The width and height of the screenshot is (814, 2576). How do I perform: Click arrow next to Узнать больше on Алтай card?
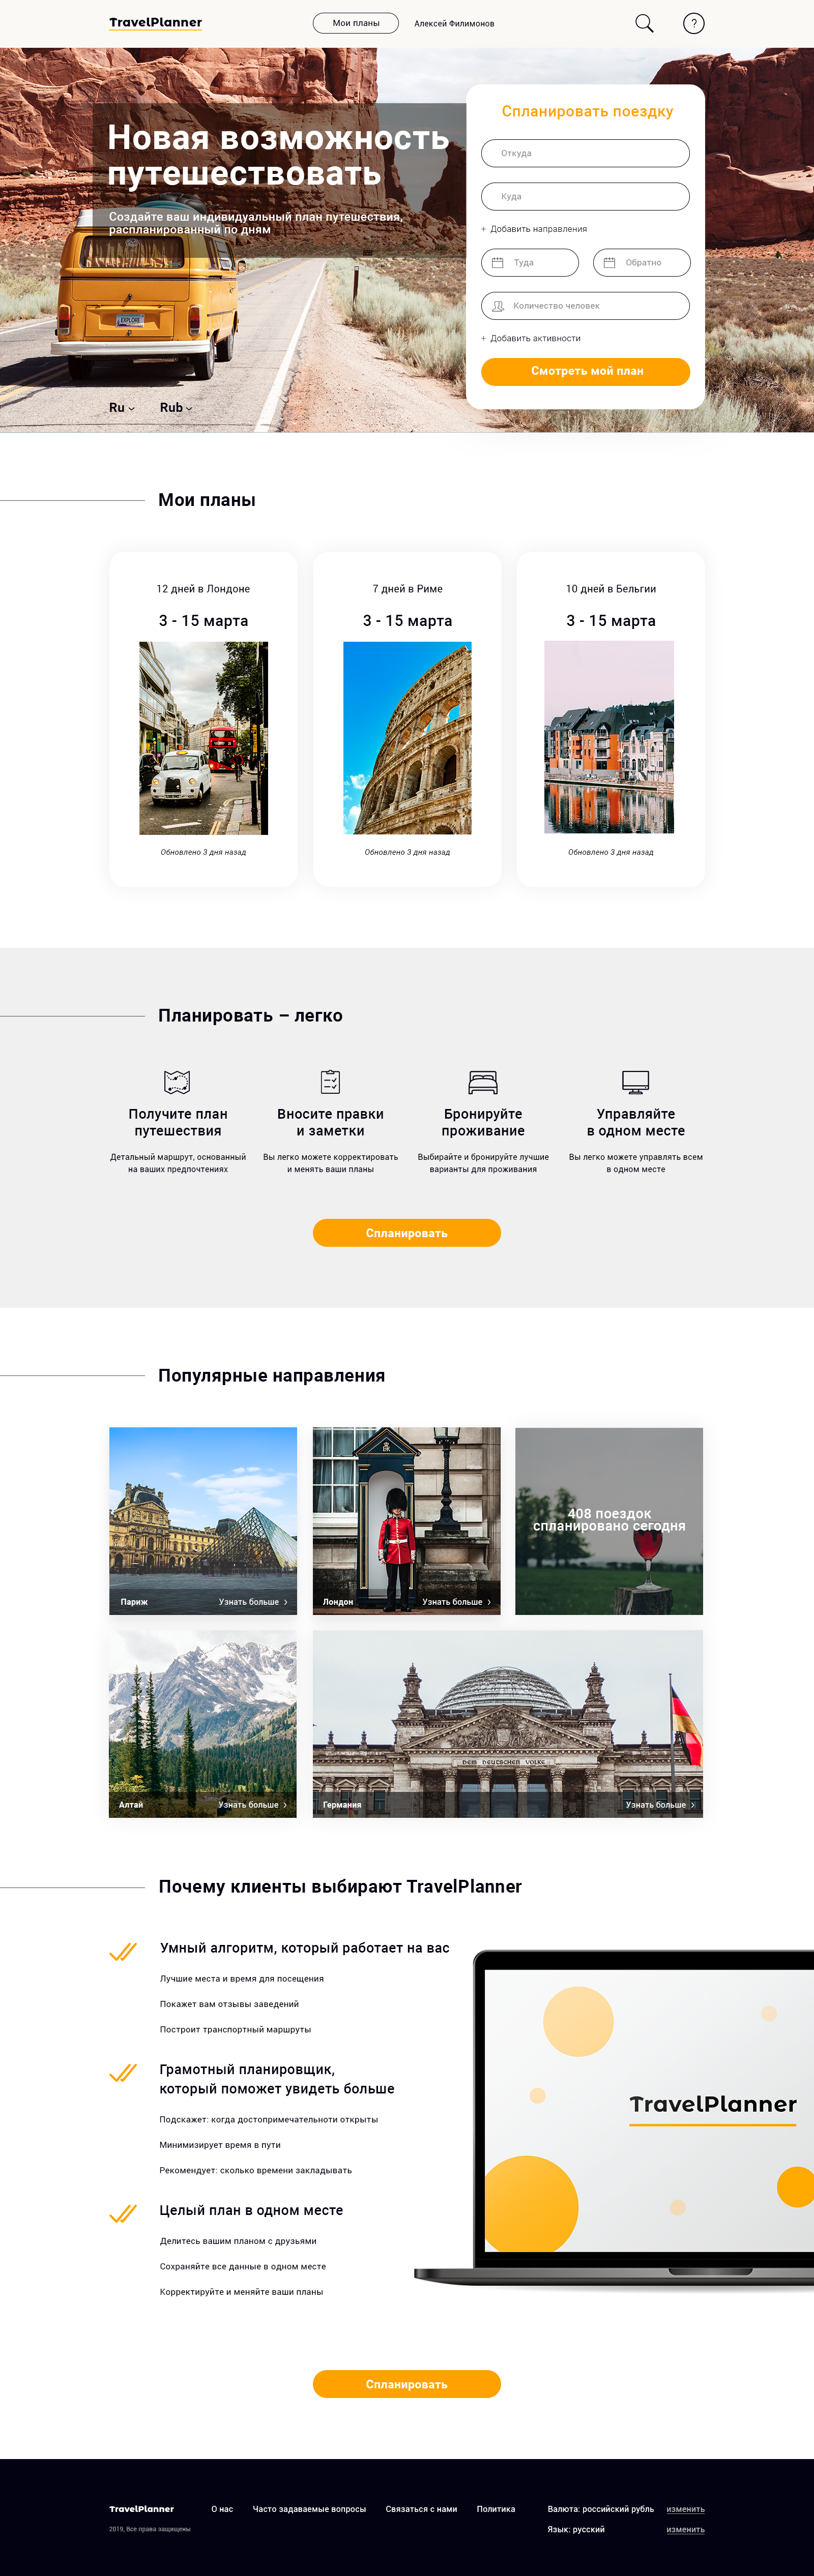click(x=285, y=1805)
